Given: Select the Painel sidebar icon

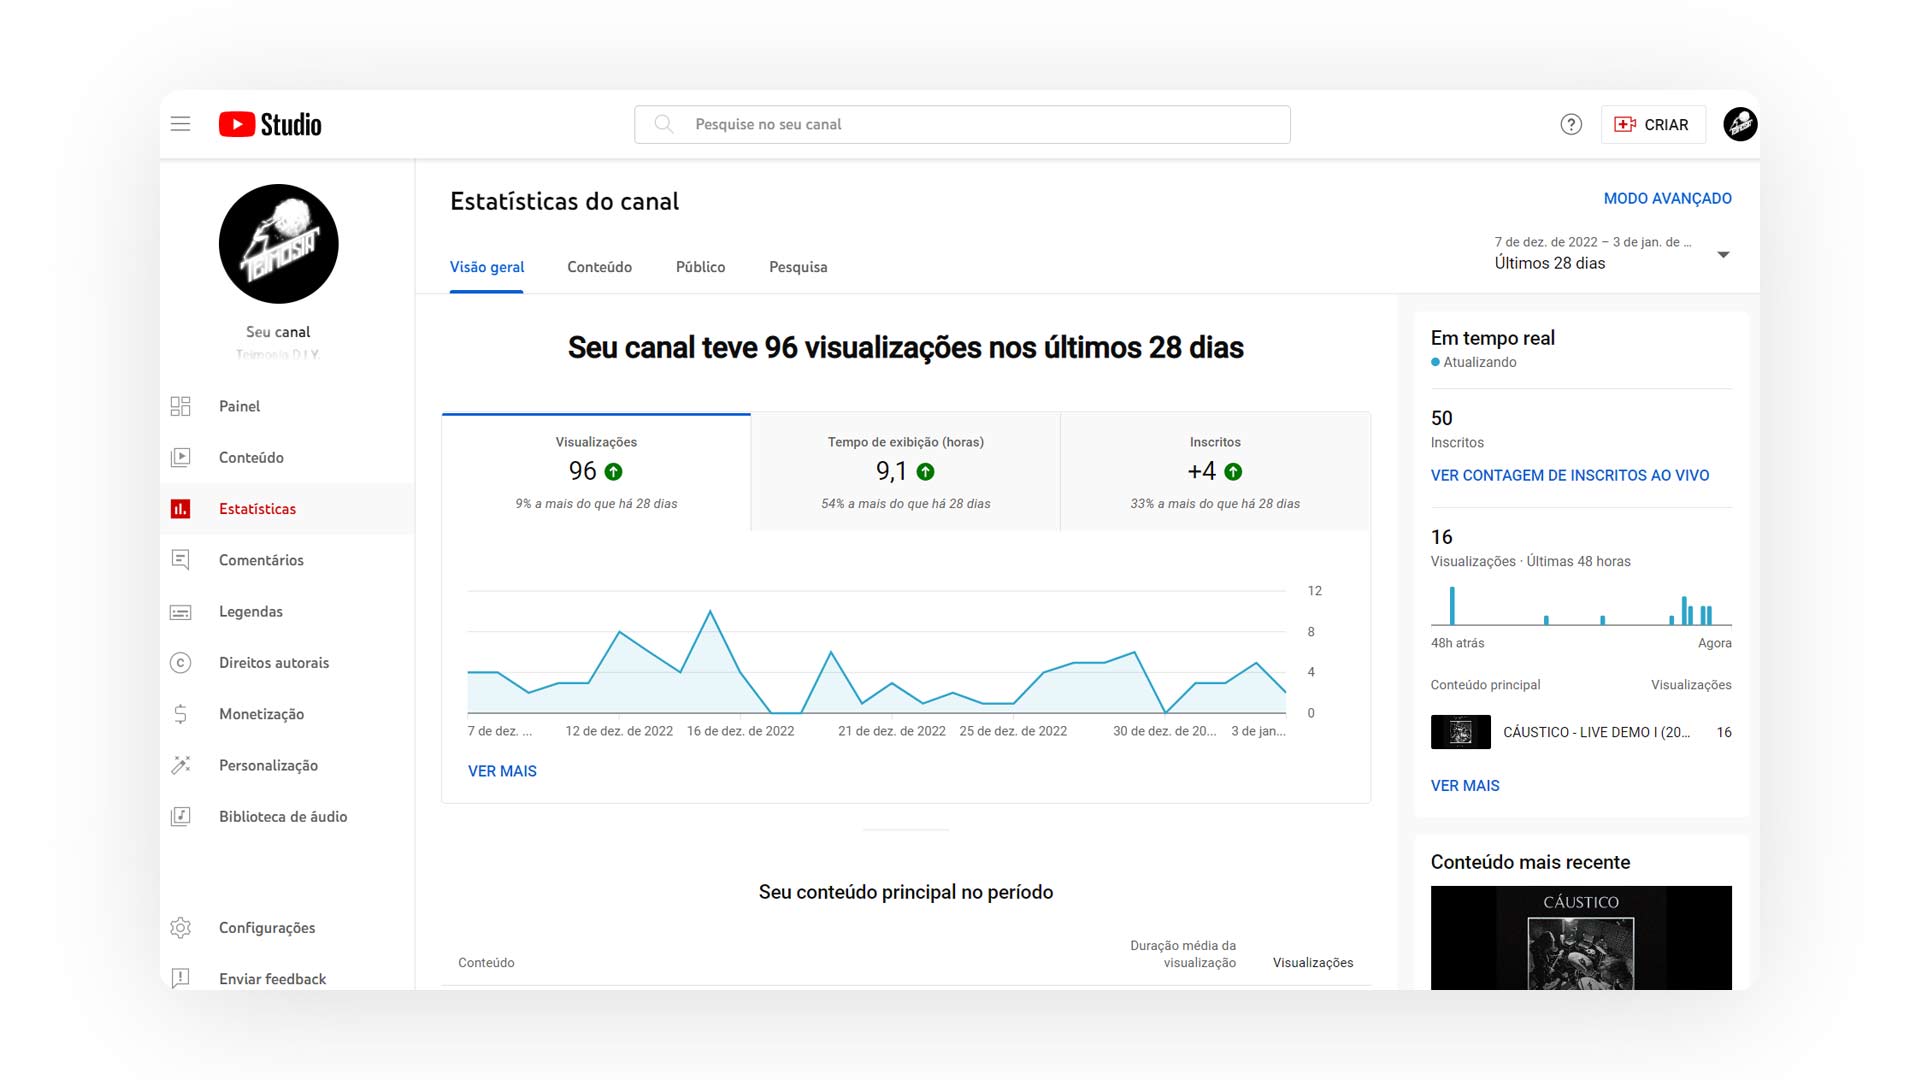Looking at the screenshot, I should coord(181,406).
